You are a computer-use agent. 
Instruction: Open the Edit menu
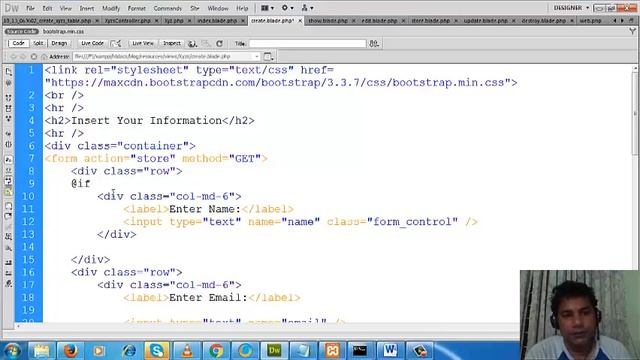pos(47,8)
